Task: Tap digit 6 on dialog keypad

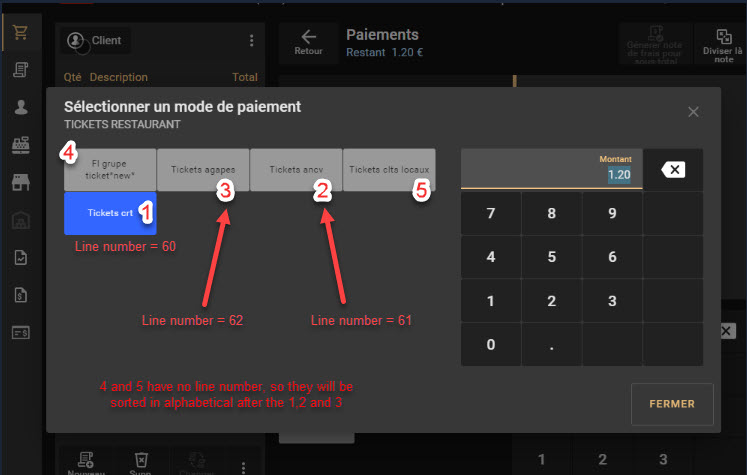Action: (613, 257)
